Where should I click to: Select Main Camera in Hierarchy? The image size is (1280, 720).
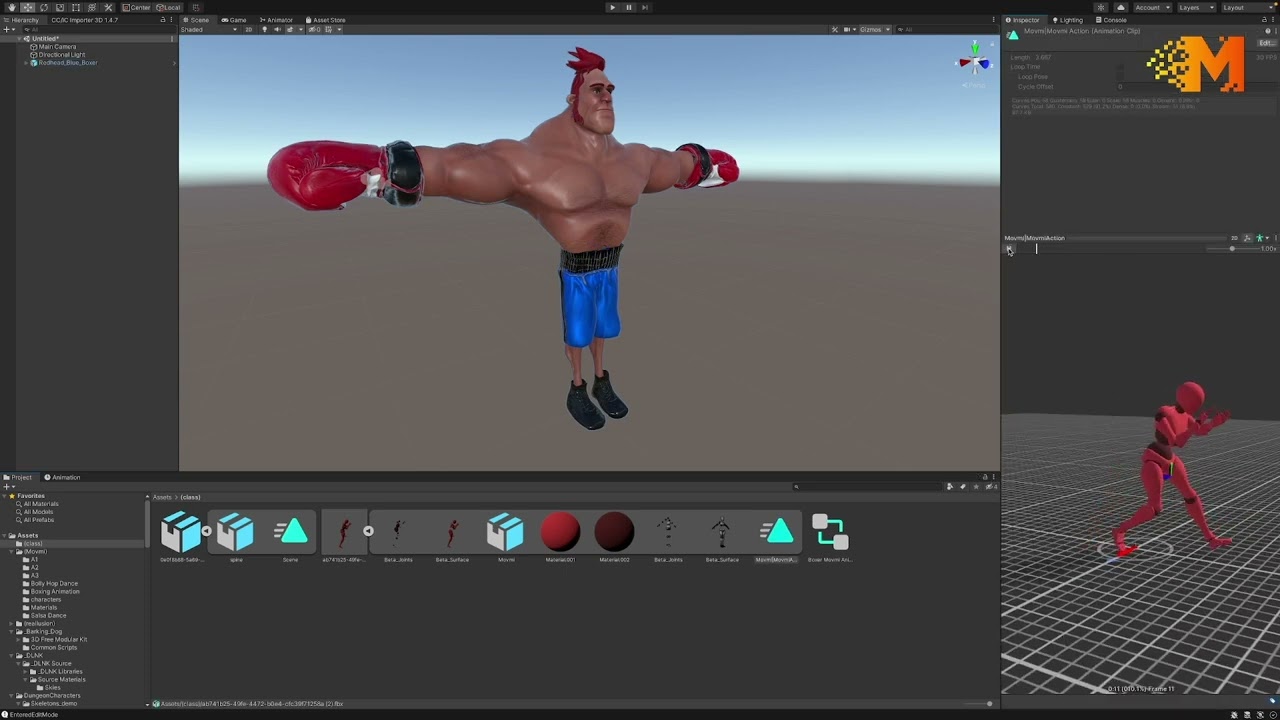(x=56, y=47)
